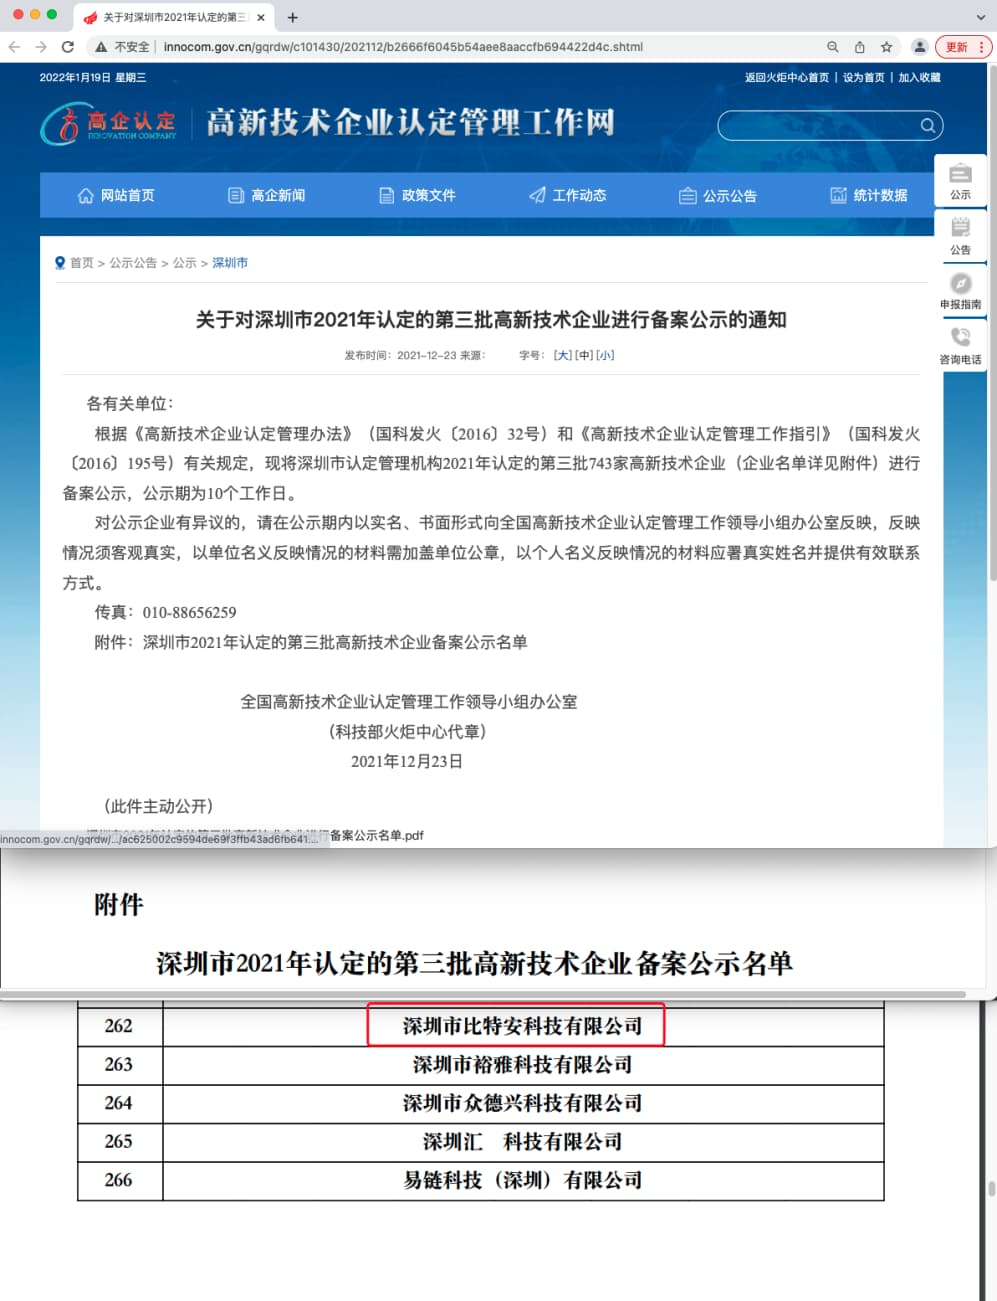The height and width of the screenshot is (1301, 997).
Task: Click the 深圳市 breadcrumb link
Action: tap(230, 263)
